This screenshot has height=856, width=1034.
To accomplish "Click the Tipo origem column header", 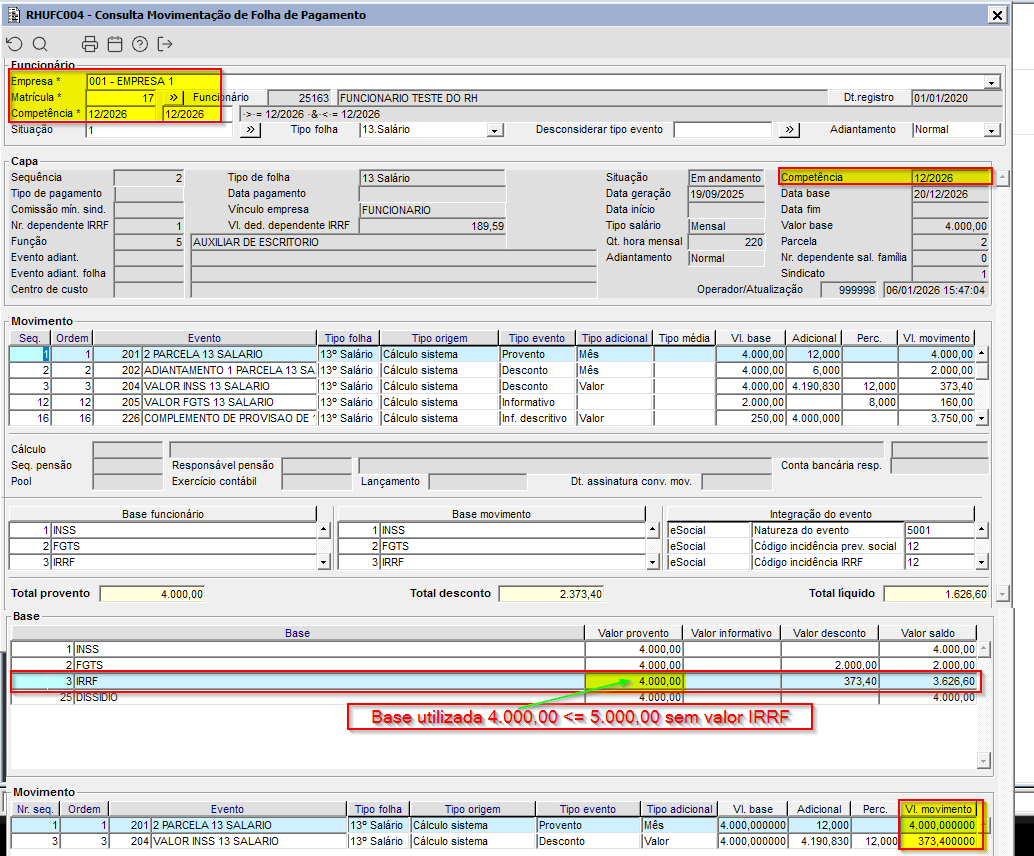I will coord(439,338).
